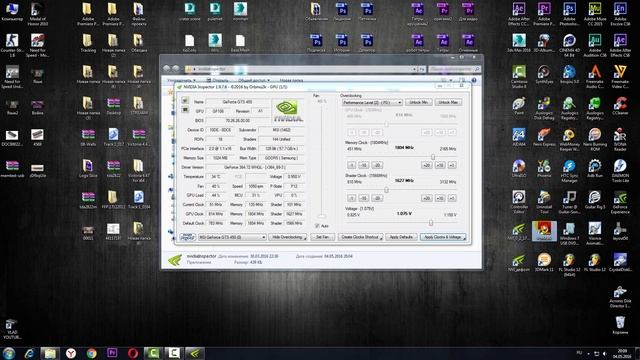Open Freemake Video Converter shortcut
The image size is (640, 360).
(x=620, y=76)
